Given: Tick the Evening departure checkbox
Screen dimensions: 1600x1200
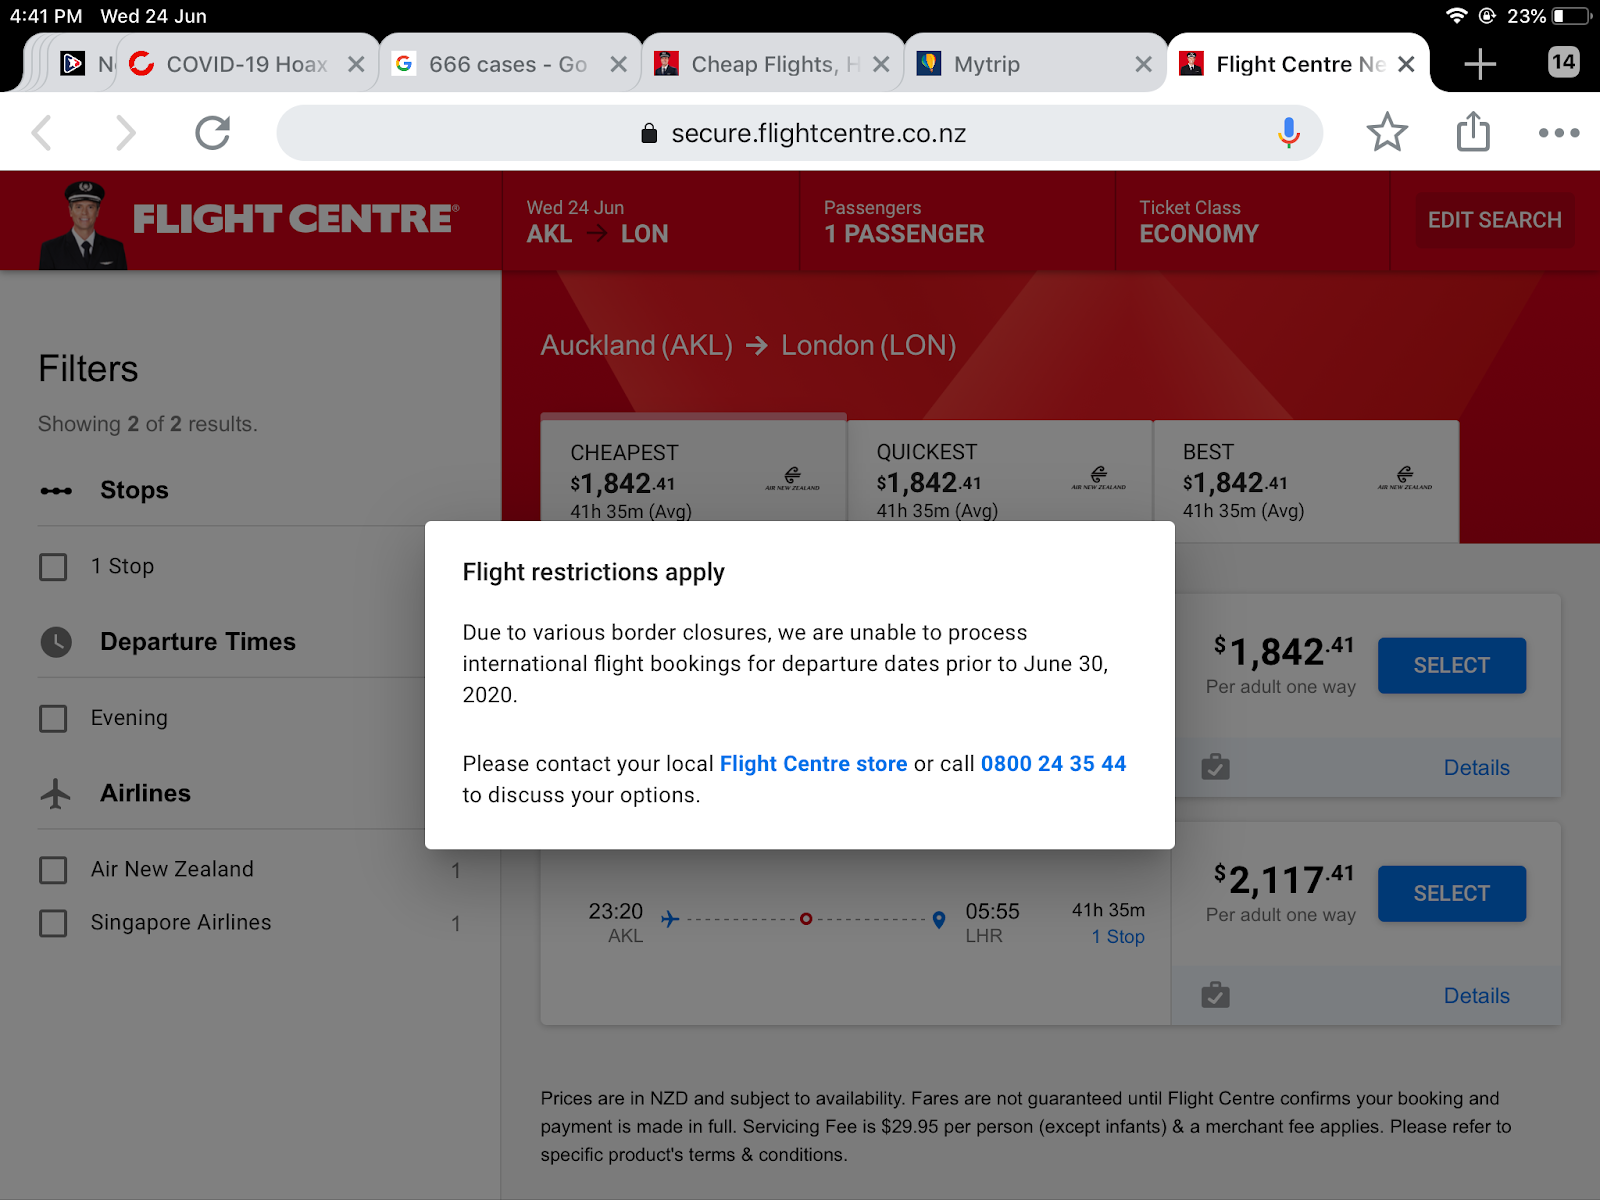Looking at the screenshot, I should click(x=53, y=719).
